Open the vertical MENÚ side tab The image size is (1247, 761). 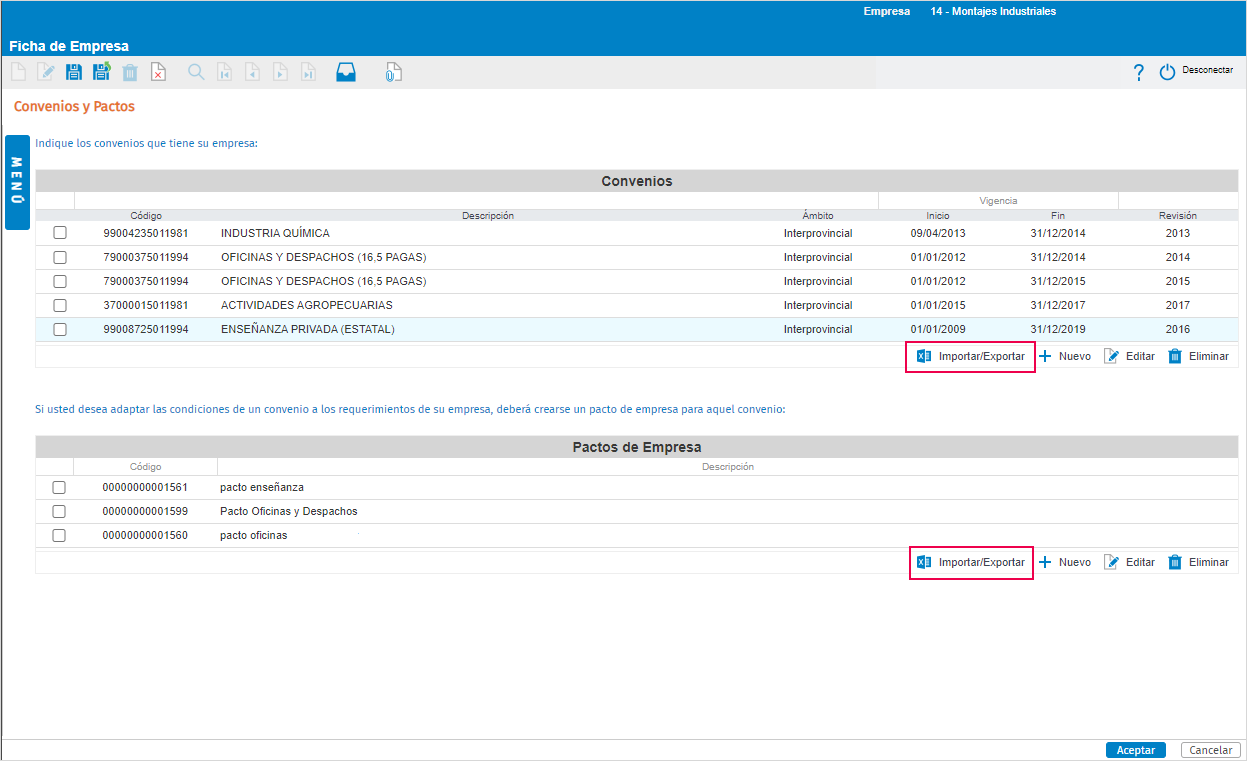(17, 182)
